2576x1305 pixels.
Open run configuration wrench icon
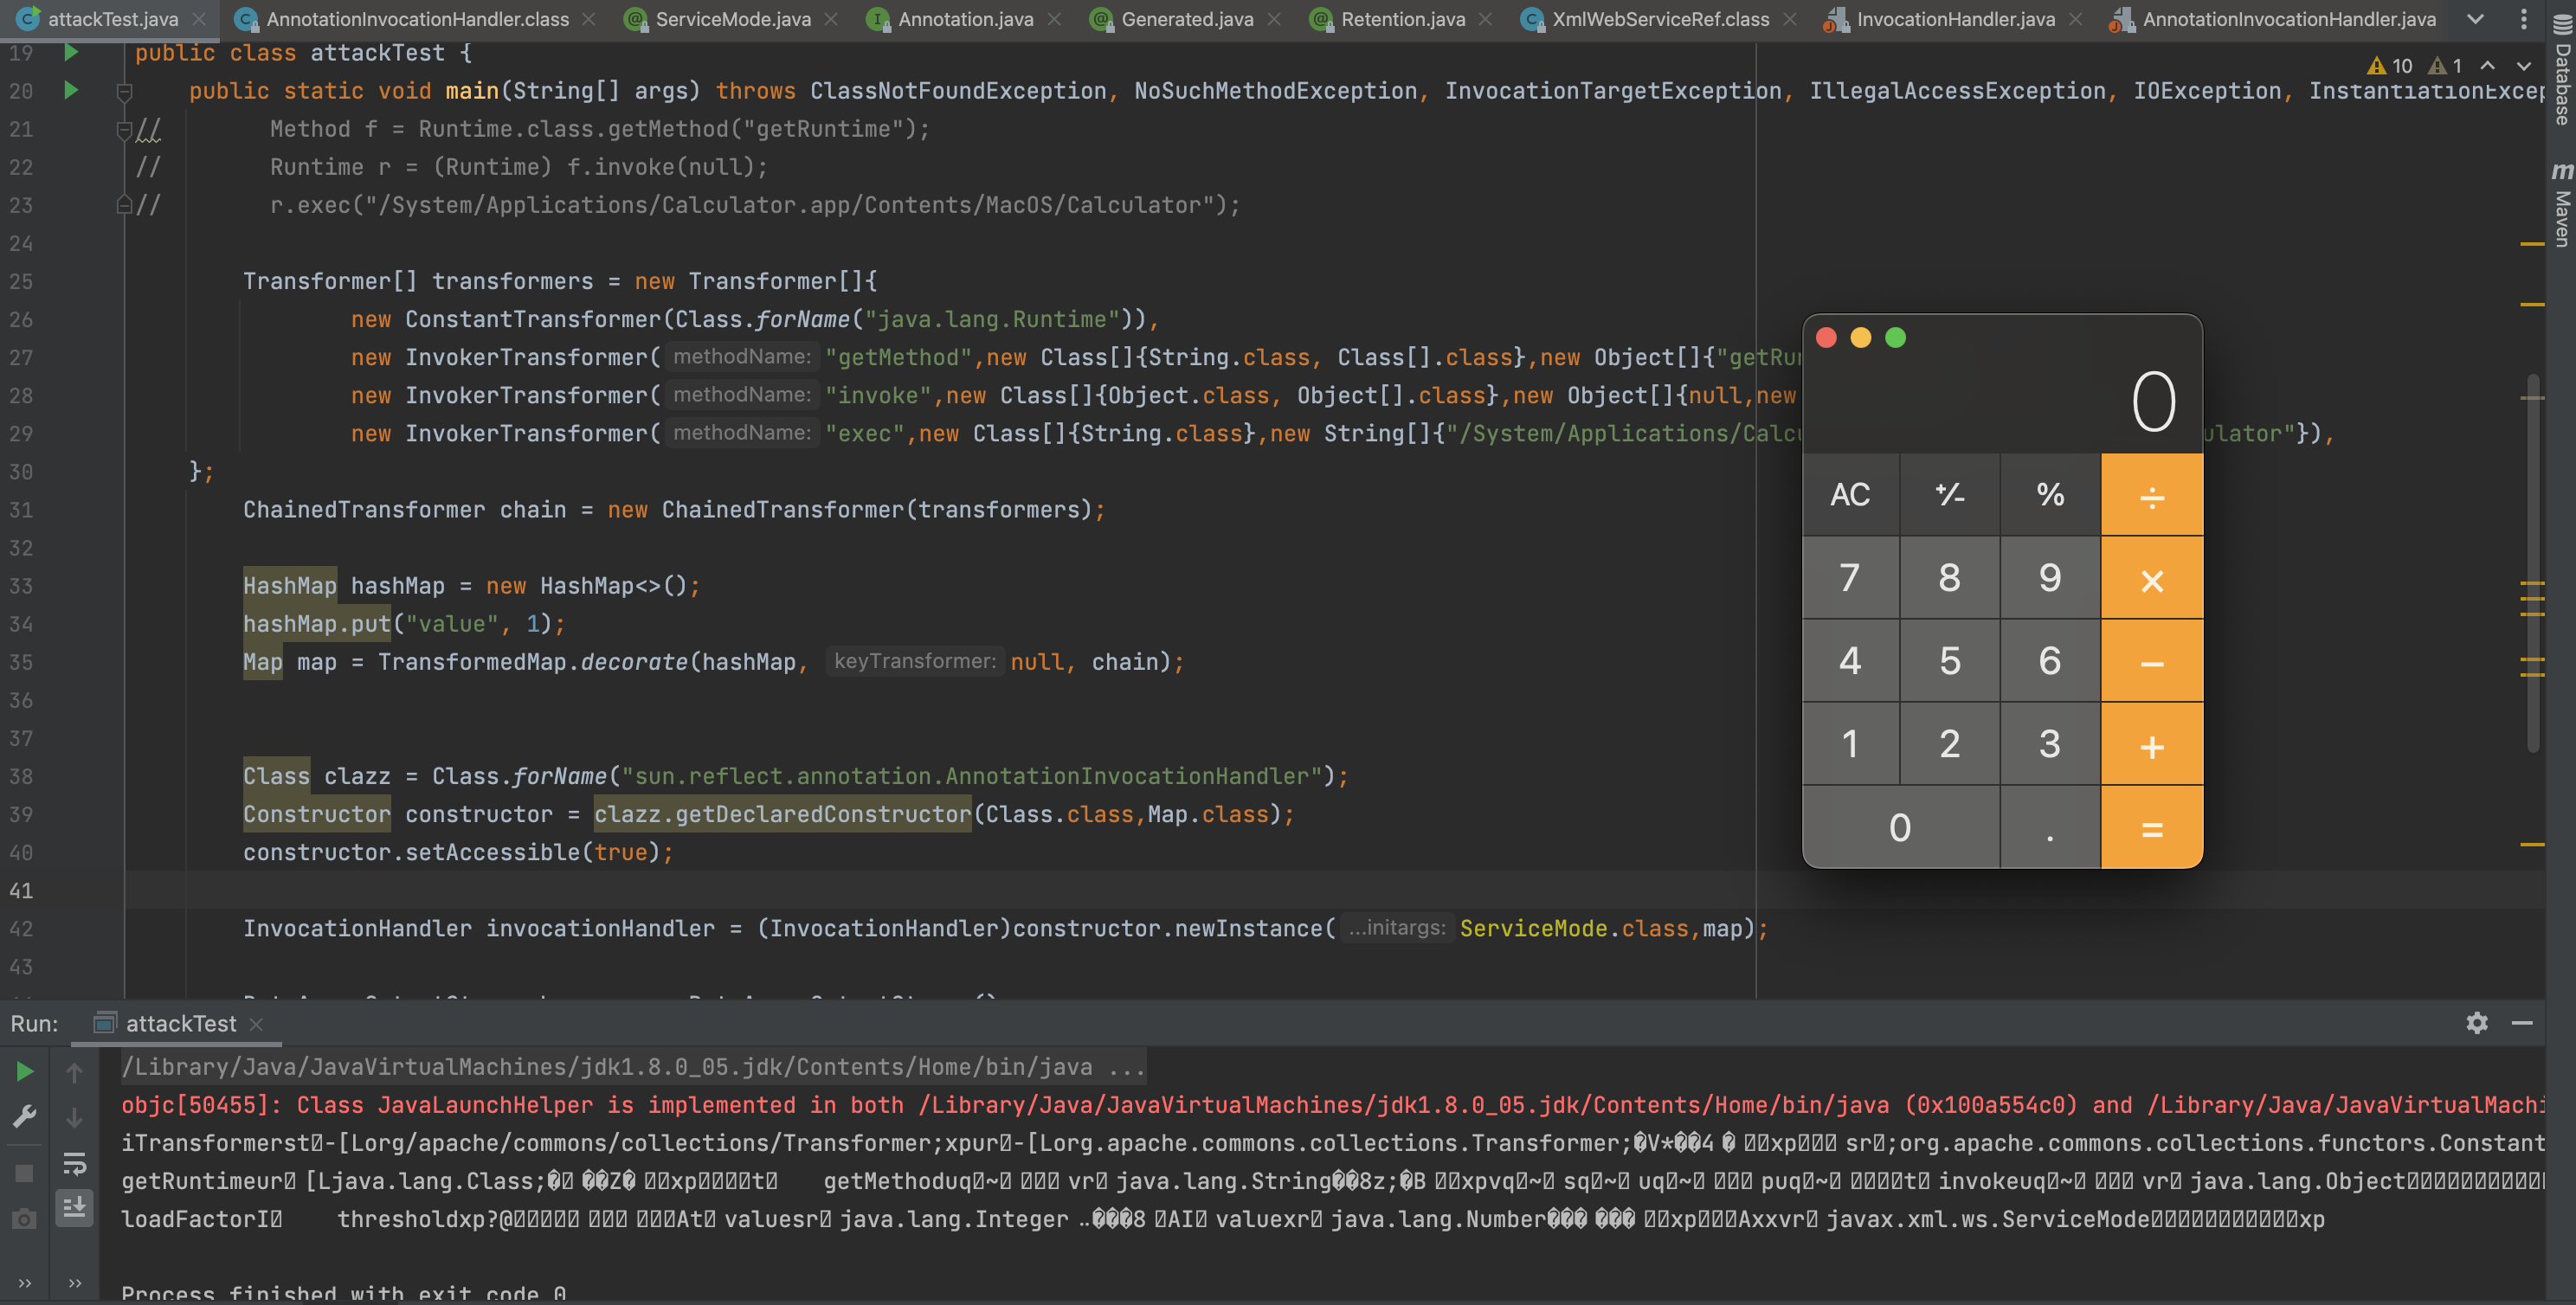(x=25, y=1117)
